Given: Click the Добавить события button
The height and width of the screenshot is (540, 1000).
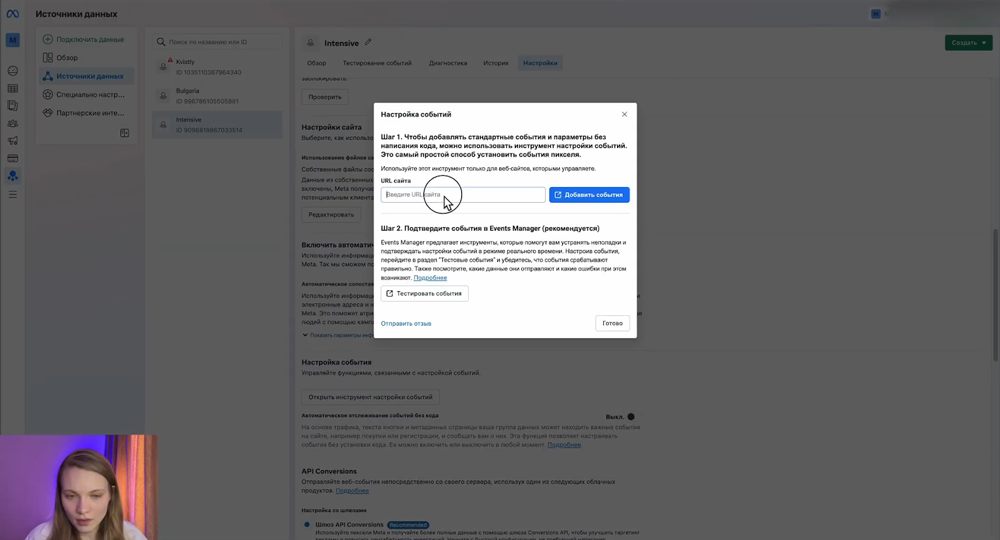Looking at the screenshot, I should pos(589,195).
